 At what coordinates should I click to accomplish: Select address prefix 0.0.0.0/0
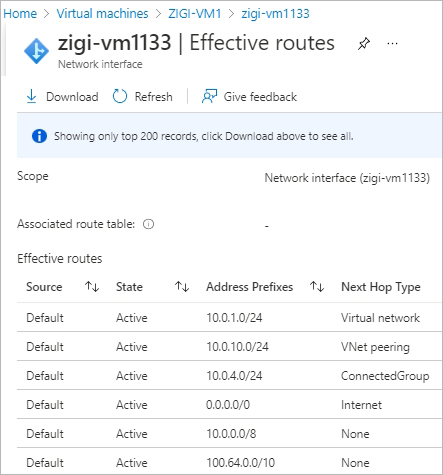pyautogui.click(x=228, y=405)
